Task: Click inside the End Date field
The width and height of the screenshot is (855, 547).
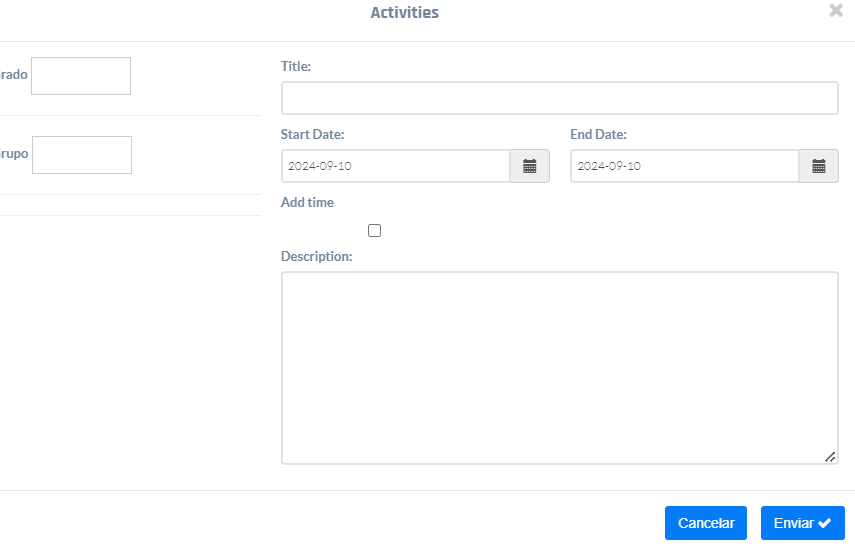Action: pos(684,166)
